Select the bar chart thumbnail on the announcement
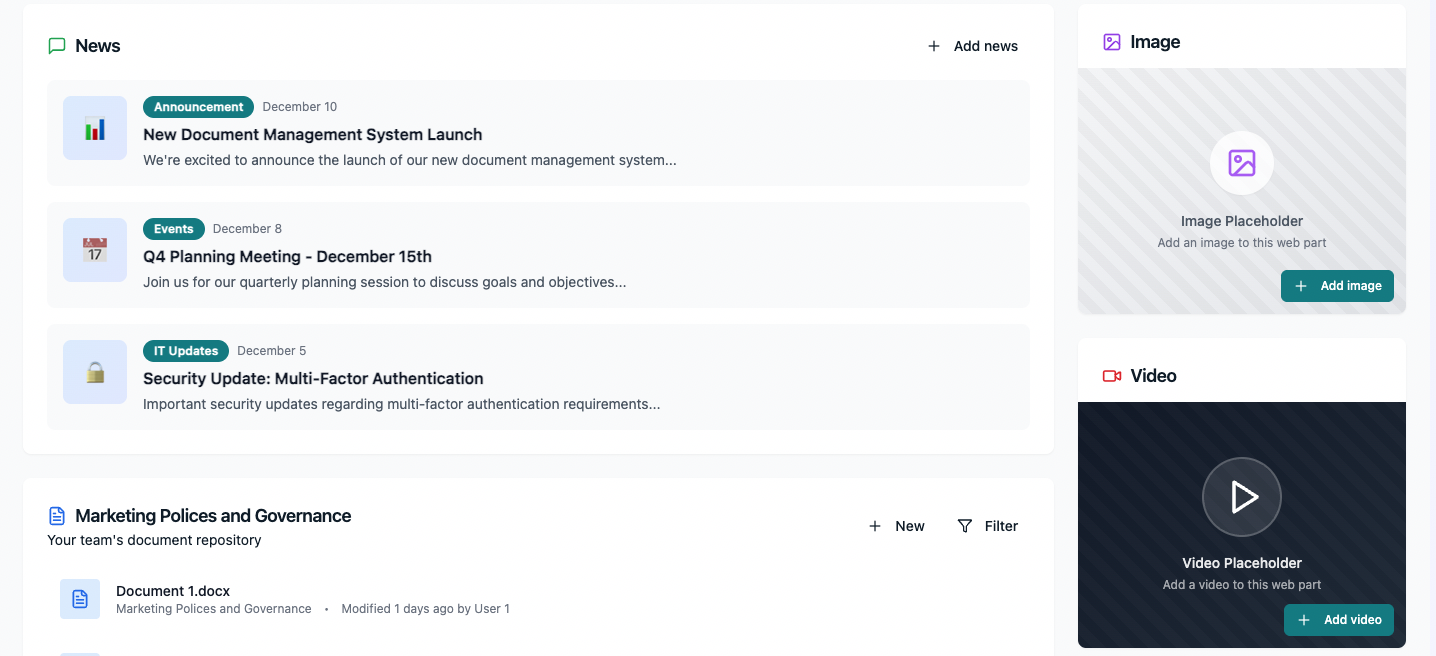The width and height of the screenshot is (1436, 656). click(94, 128)
